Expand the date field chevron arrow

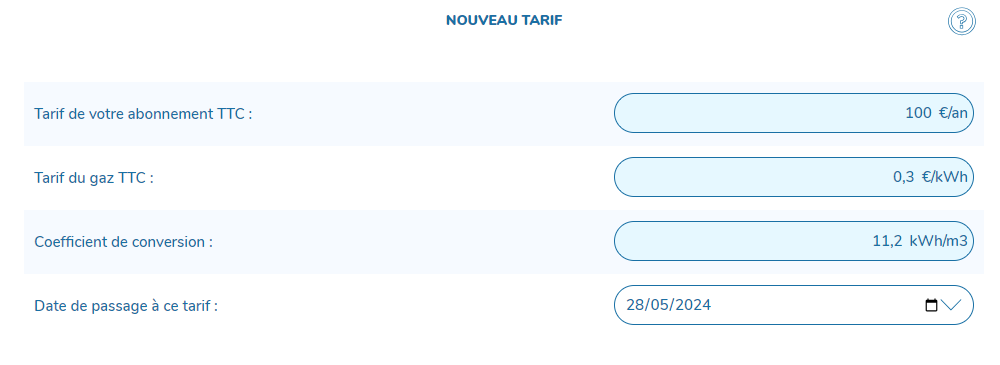[950, 305]
